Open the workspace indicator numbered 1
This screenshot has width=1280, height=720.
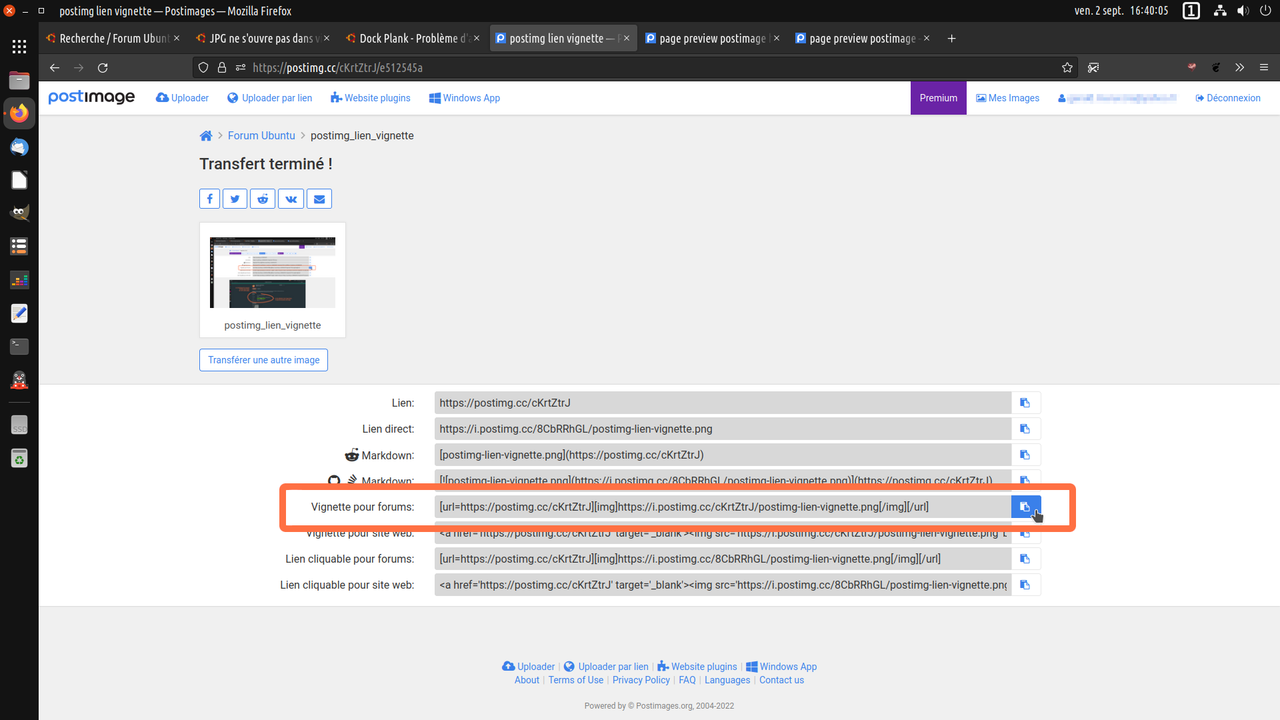pyautogui.click(x=1191, y=11)
